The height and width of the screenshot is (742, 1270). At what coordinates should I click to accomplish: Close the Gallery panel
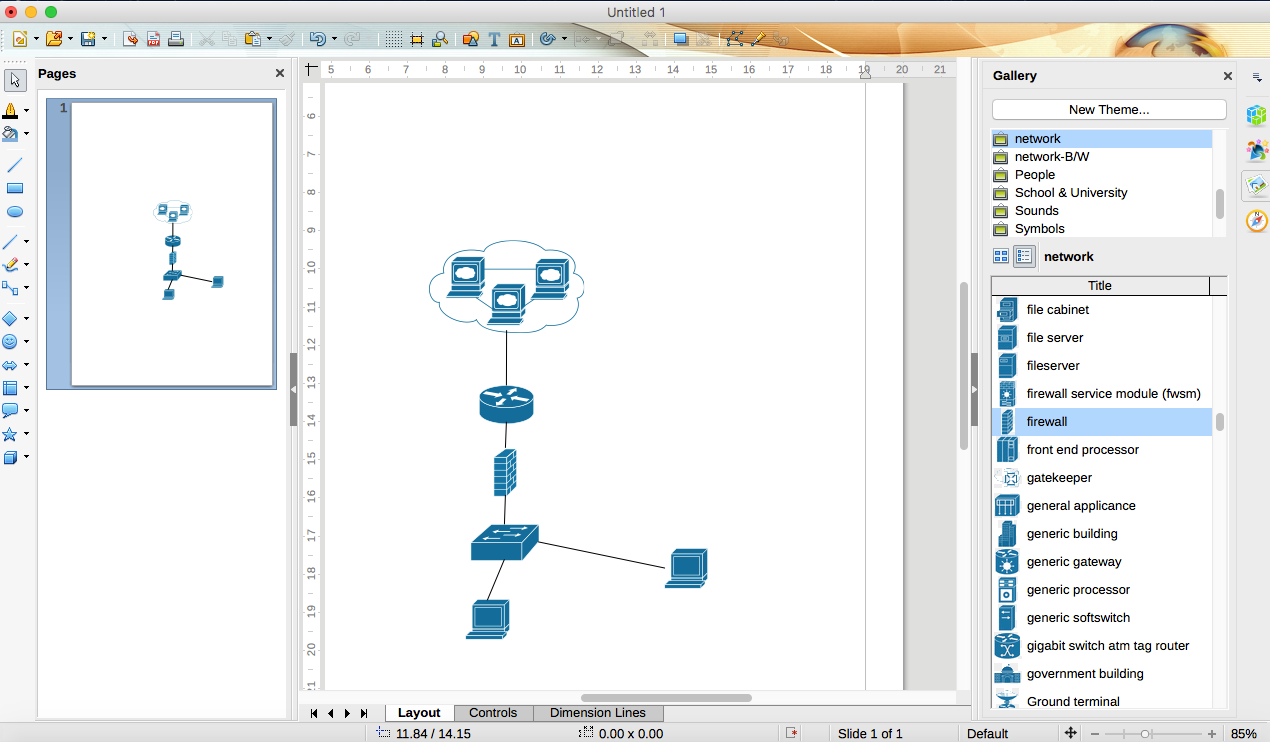[1228, 76]
